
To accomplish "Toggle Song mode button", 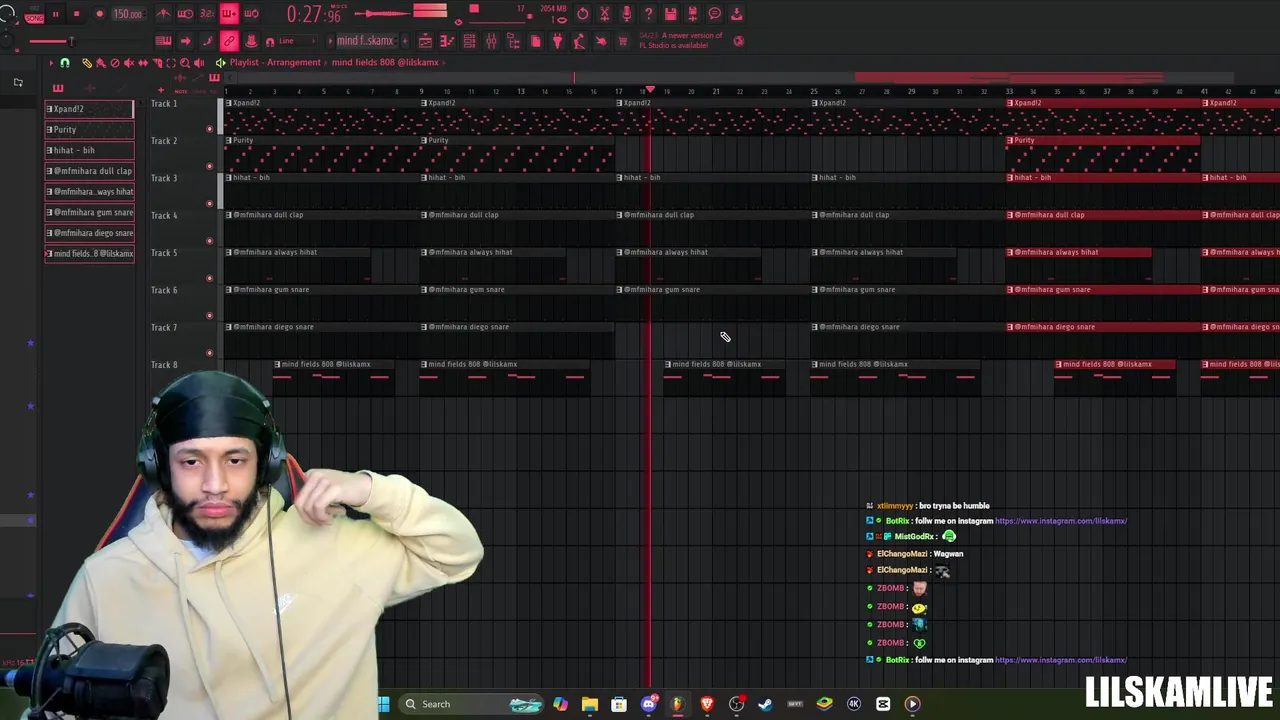I will point(34,18).
